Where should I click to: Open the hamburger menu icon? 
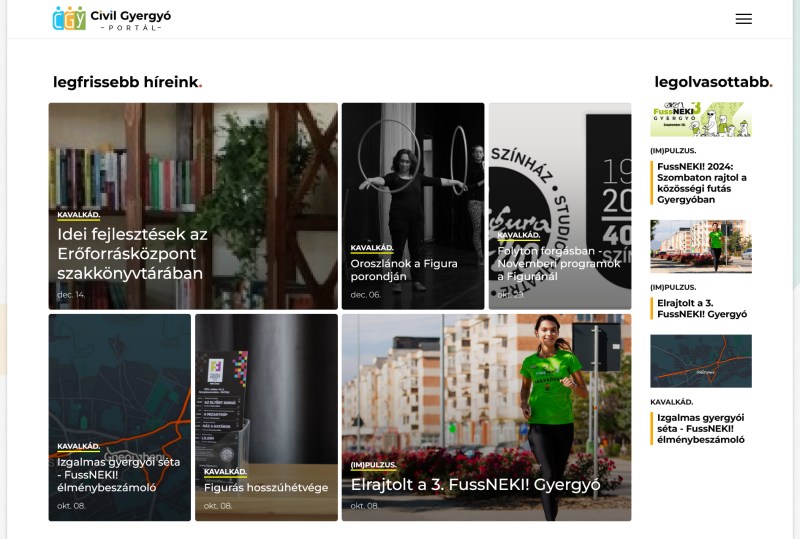[743, 19]
